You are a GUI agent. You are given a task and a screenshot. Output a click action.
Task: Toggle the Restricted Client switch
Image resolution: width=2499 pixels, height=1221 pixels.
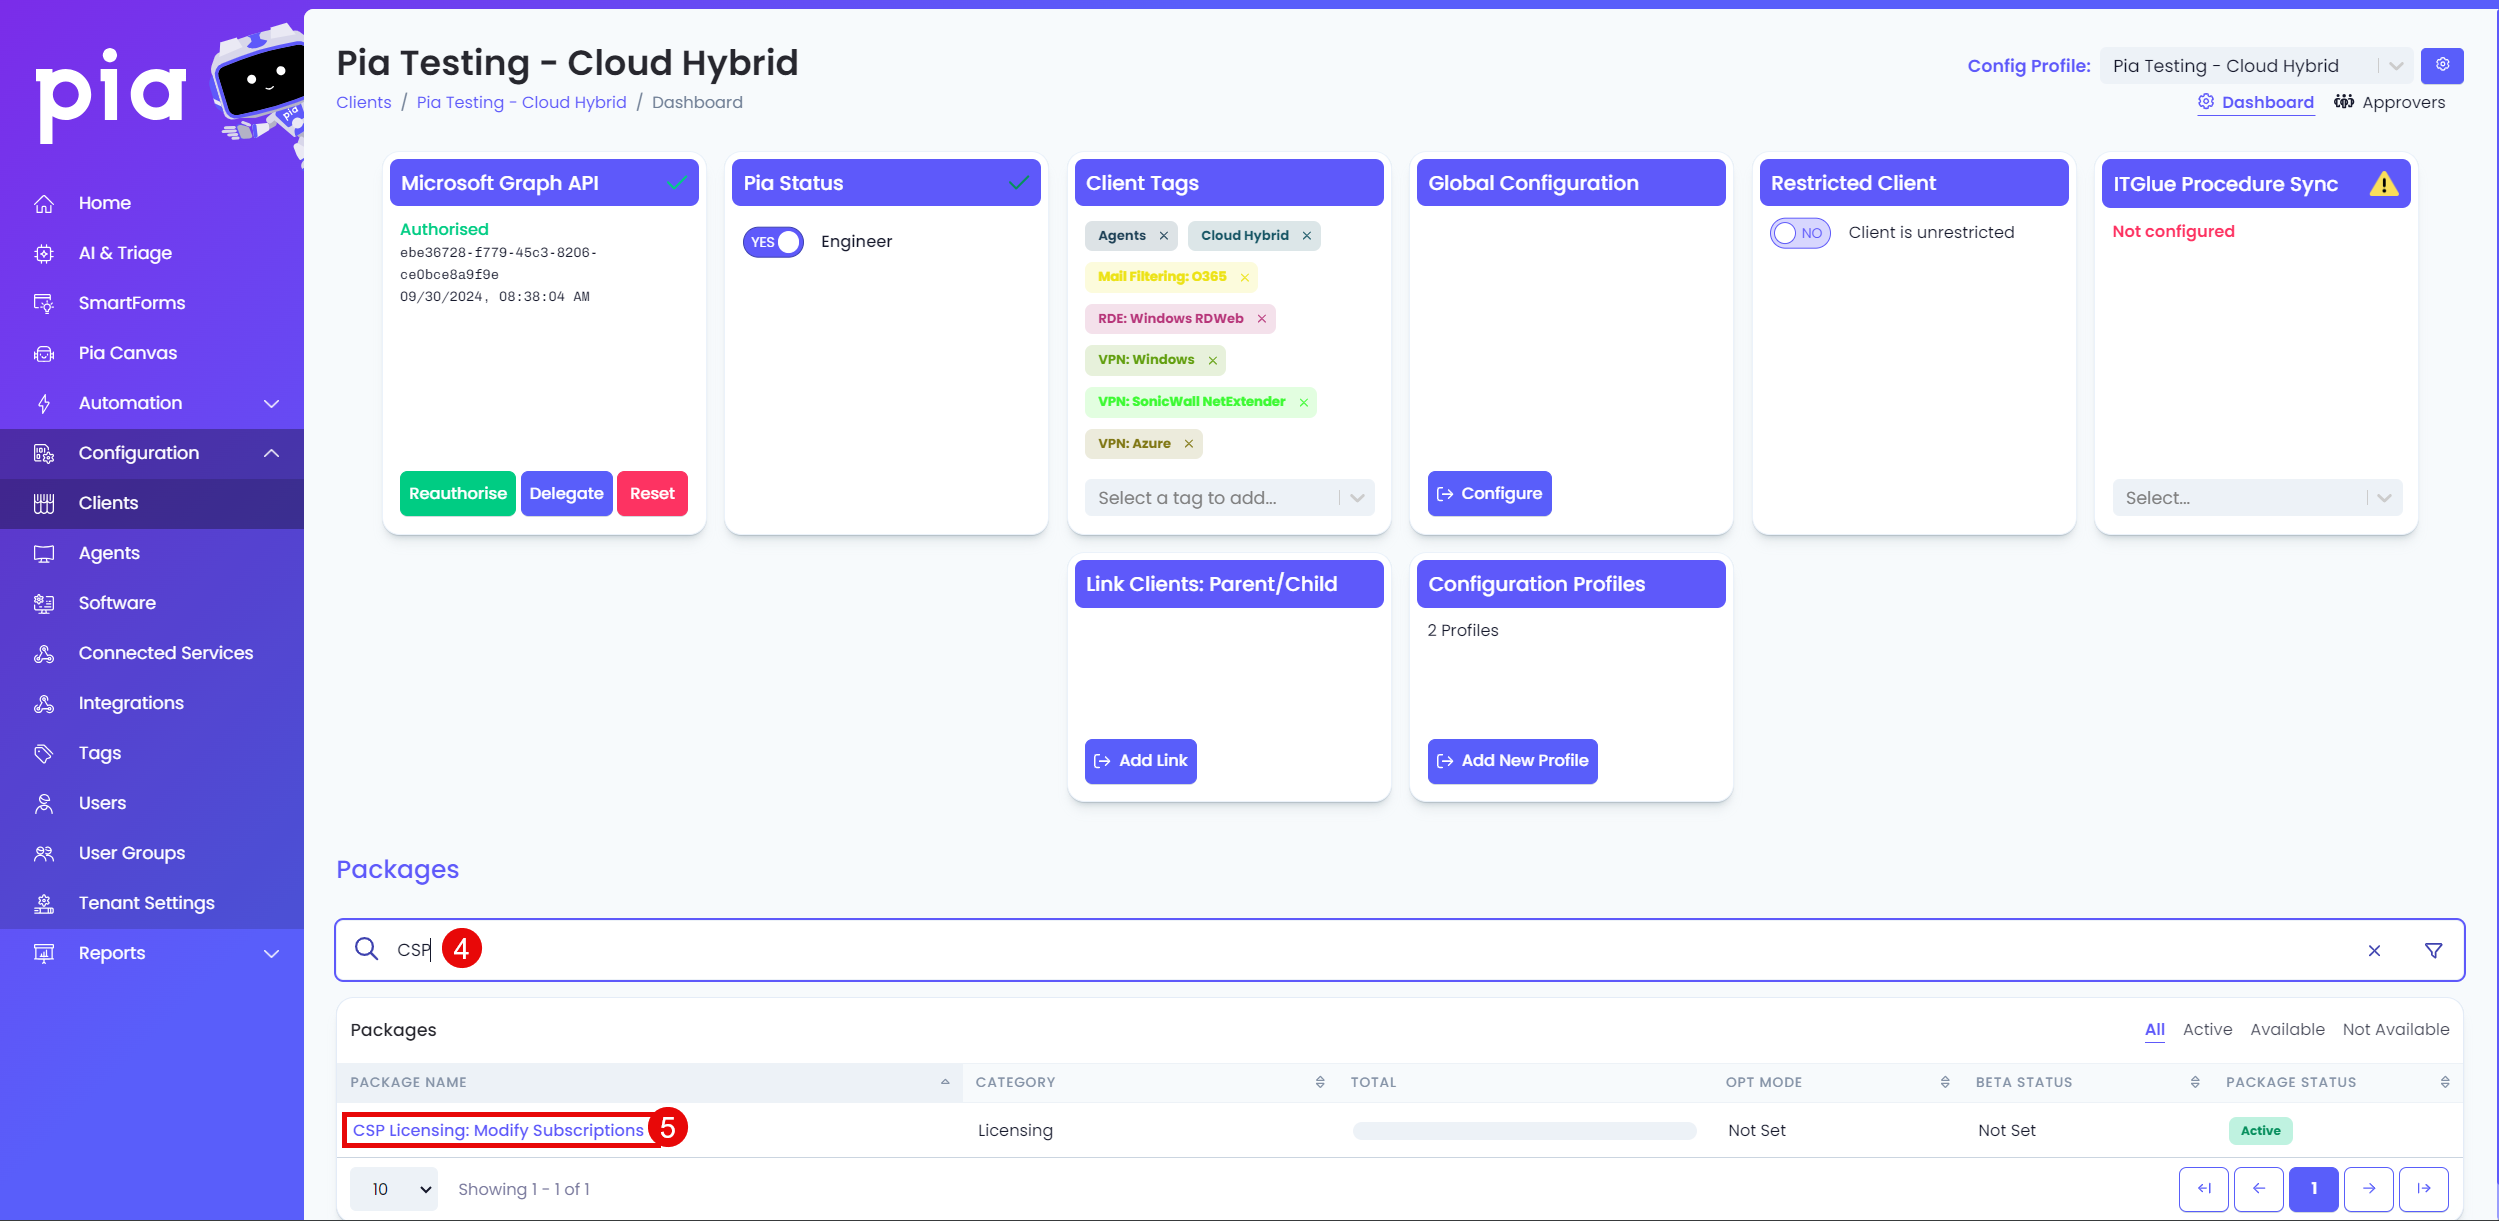click(x=1799, y=233)
